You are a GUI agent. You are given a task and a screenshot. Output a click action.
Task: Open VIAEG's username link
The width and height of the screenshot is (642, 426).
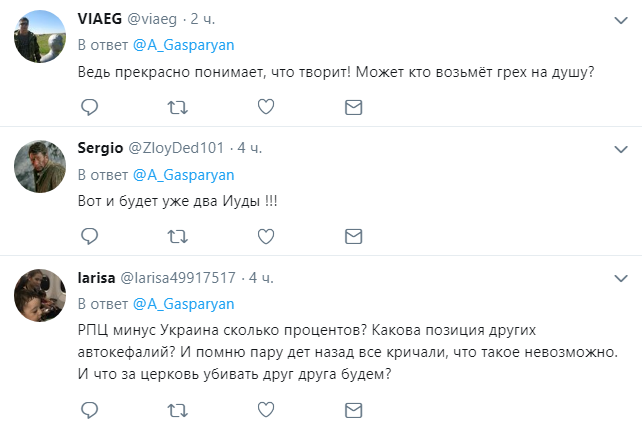[x=105, y=19]
